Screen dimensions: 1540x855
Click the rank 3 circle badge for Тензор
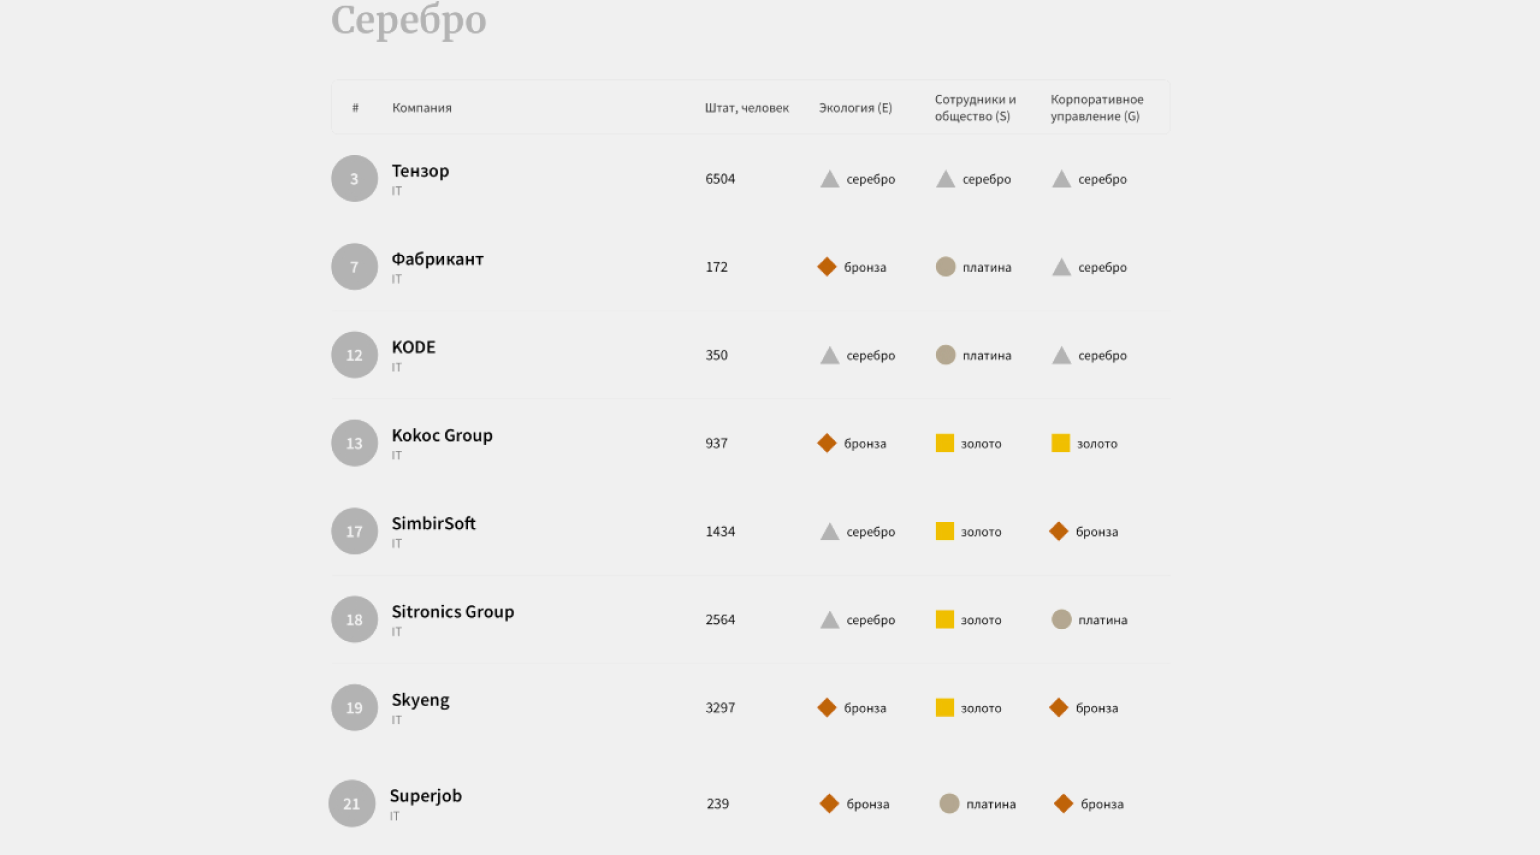click(x=354, y=179)
